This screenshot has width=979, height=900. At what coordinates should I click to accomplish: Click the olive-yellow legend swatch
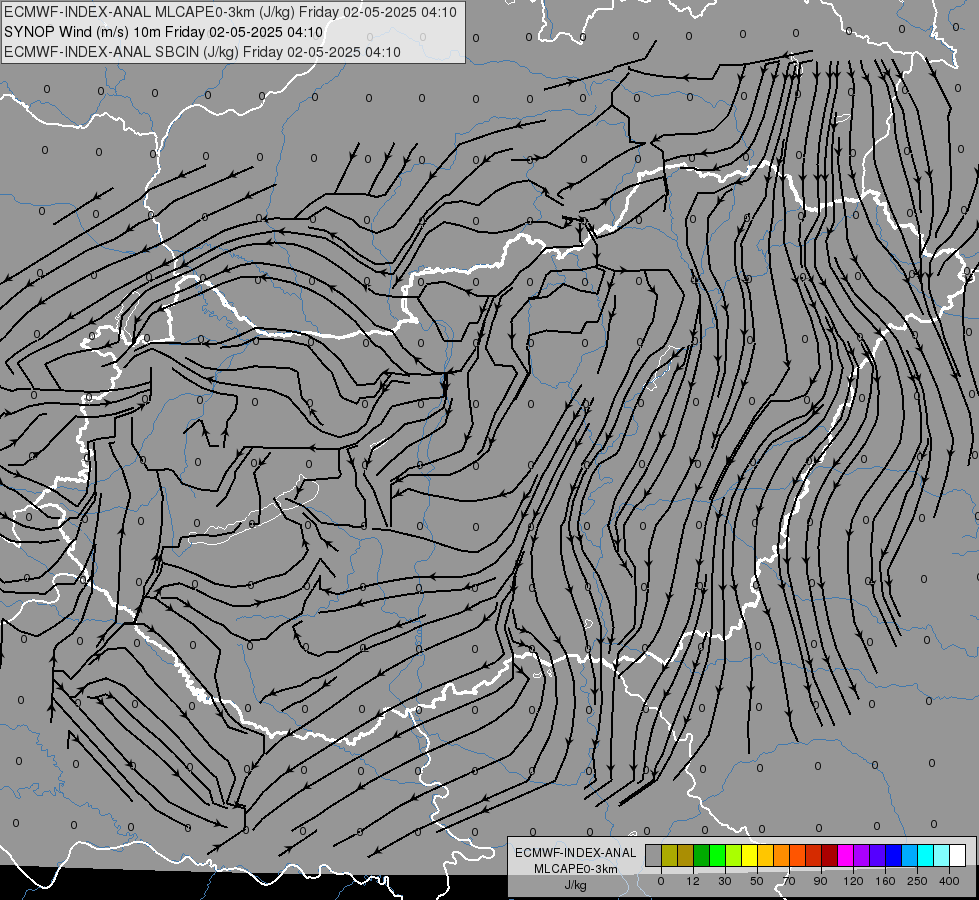click(669, 855)
